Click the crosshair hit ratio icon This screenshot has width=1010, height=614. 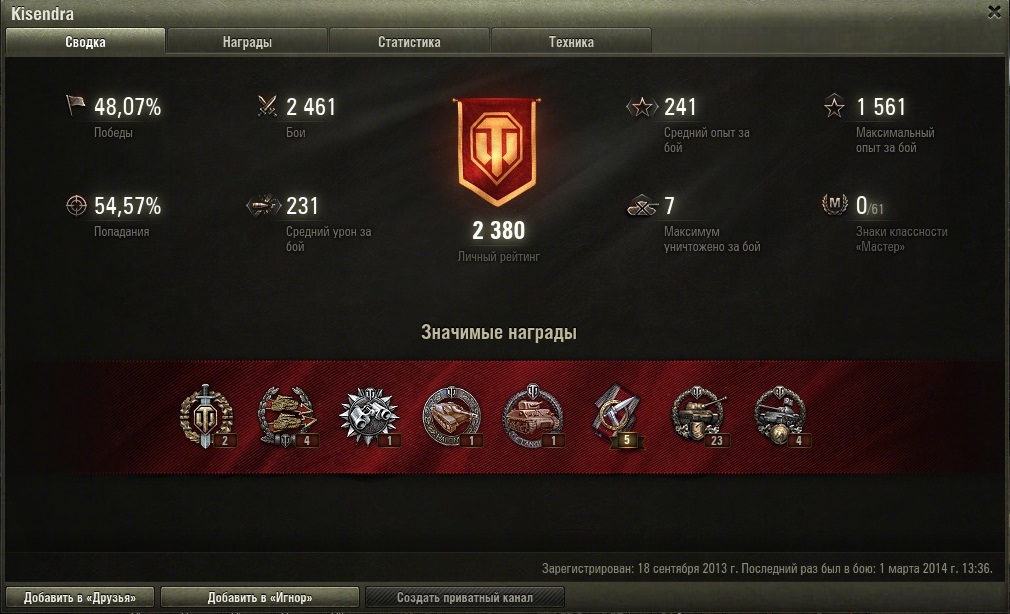[76, 206]
